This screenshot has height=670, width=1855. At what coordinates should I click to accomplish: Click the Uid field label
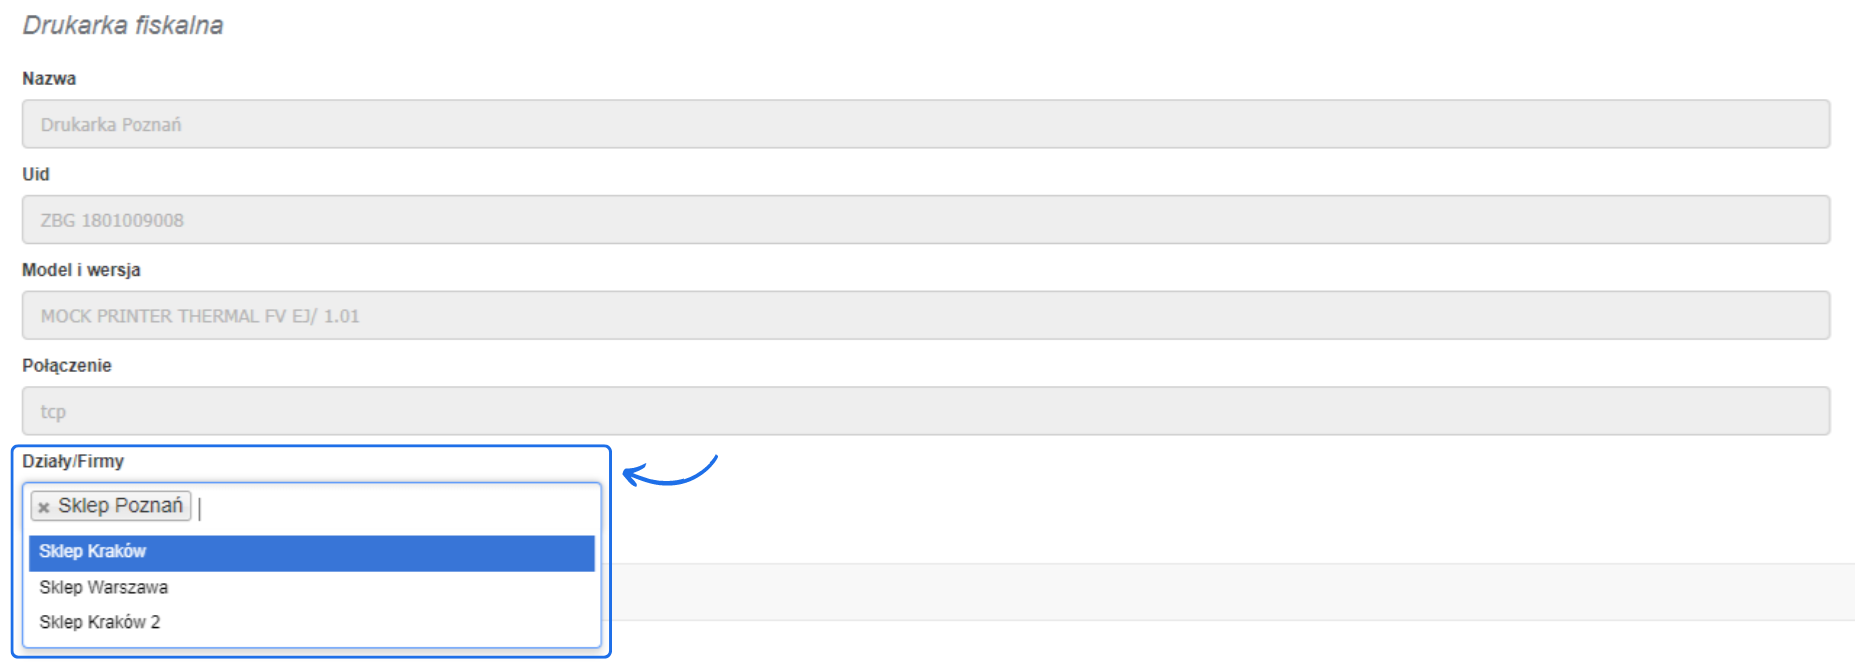pyautogui.click(x=36, y=174)
